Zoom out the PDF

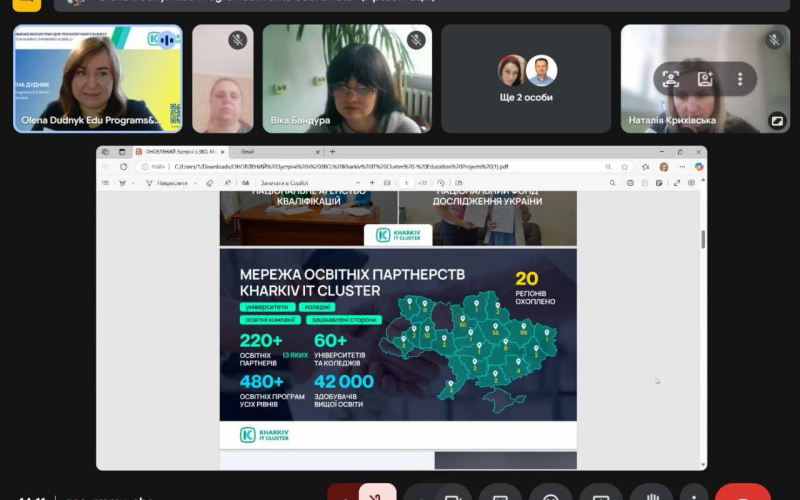click(358, 183)
